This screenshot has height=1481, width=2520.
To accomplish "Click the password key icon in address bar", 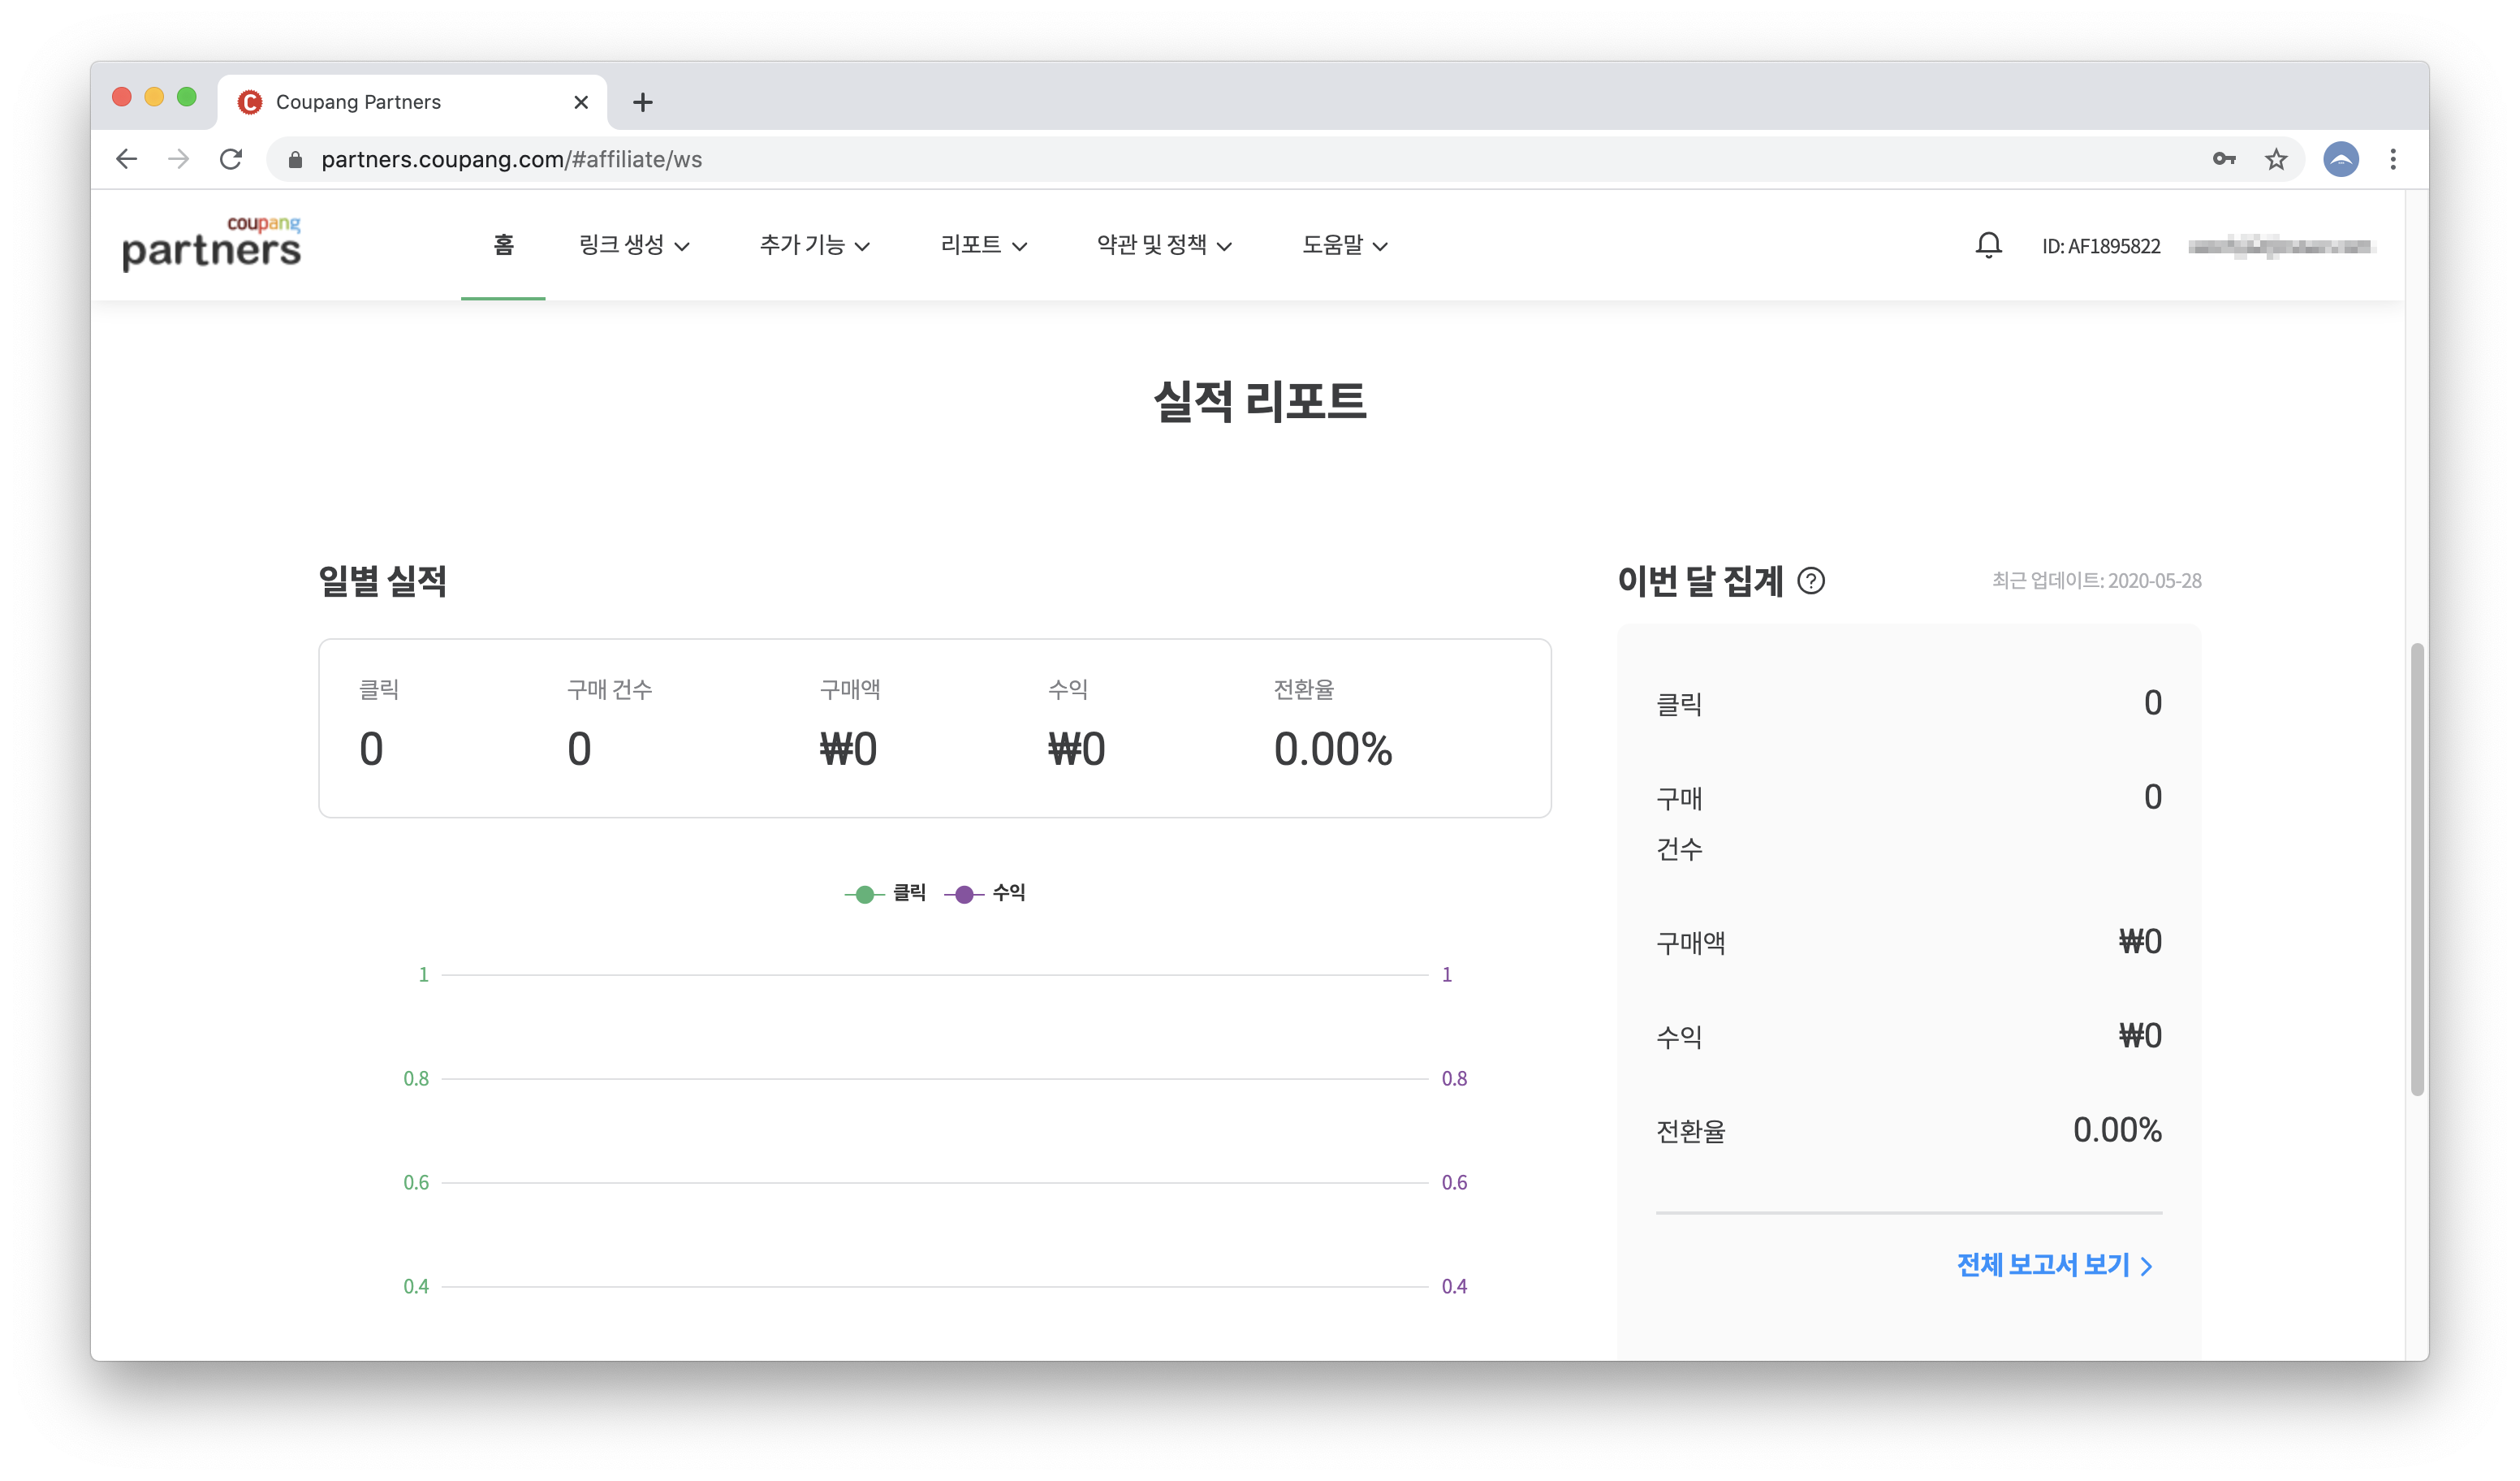I will click(x=2223, y=159).
